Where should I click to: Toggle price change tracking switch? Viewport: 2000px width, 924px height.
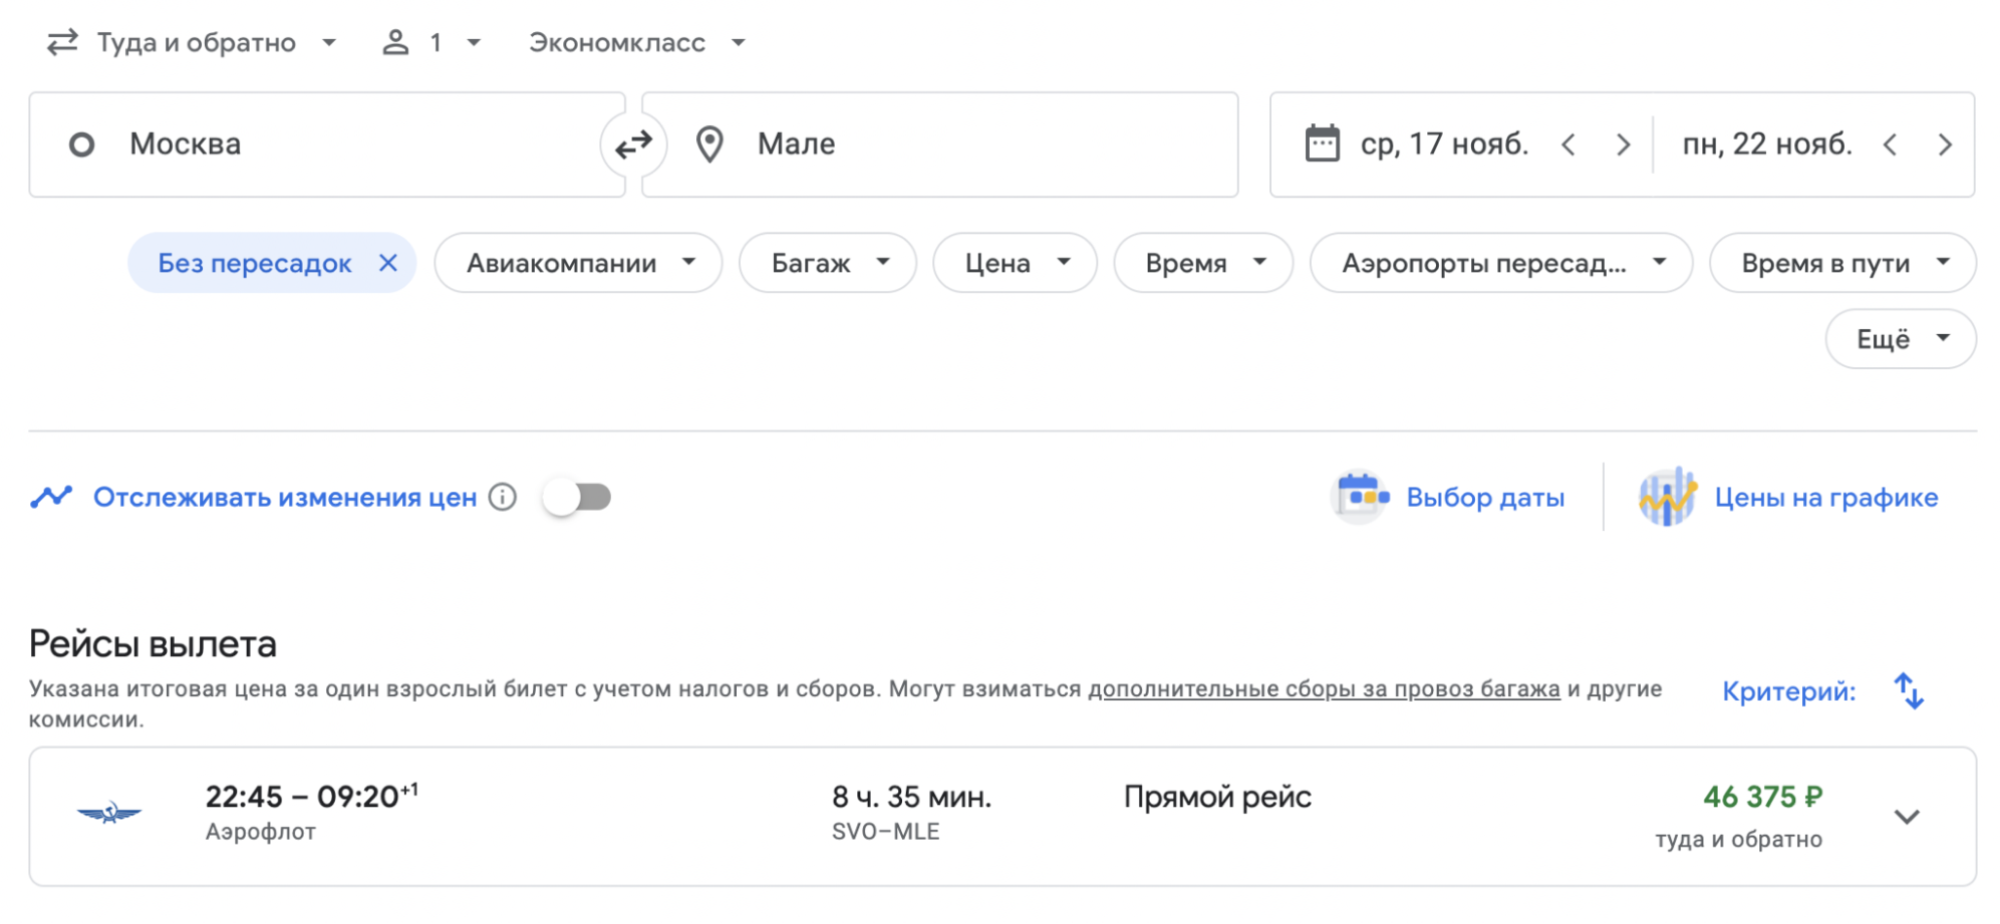click(x=578, y=497)
